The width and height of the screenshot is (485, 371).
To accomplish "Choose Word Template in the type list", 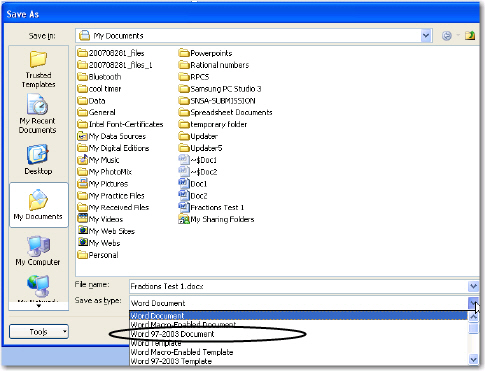I will (x=298, y=343).
